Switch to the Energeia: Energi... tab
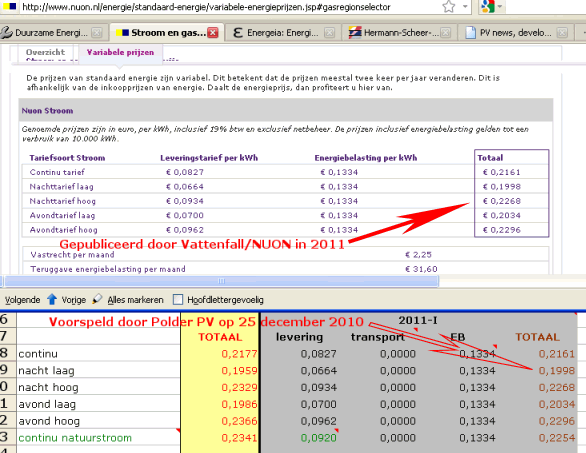This screenshot has height=453, width=586. click(x=282, y=33)
